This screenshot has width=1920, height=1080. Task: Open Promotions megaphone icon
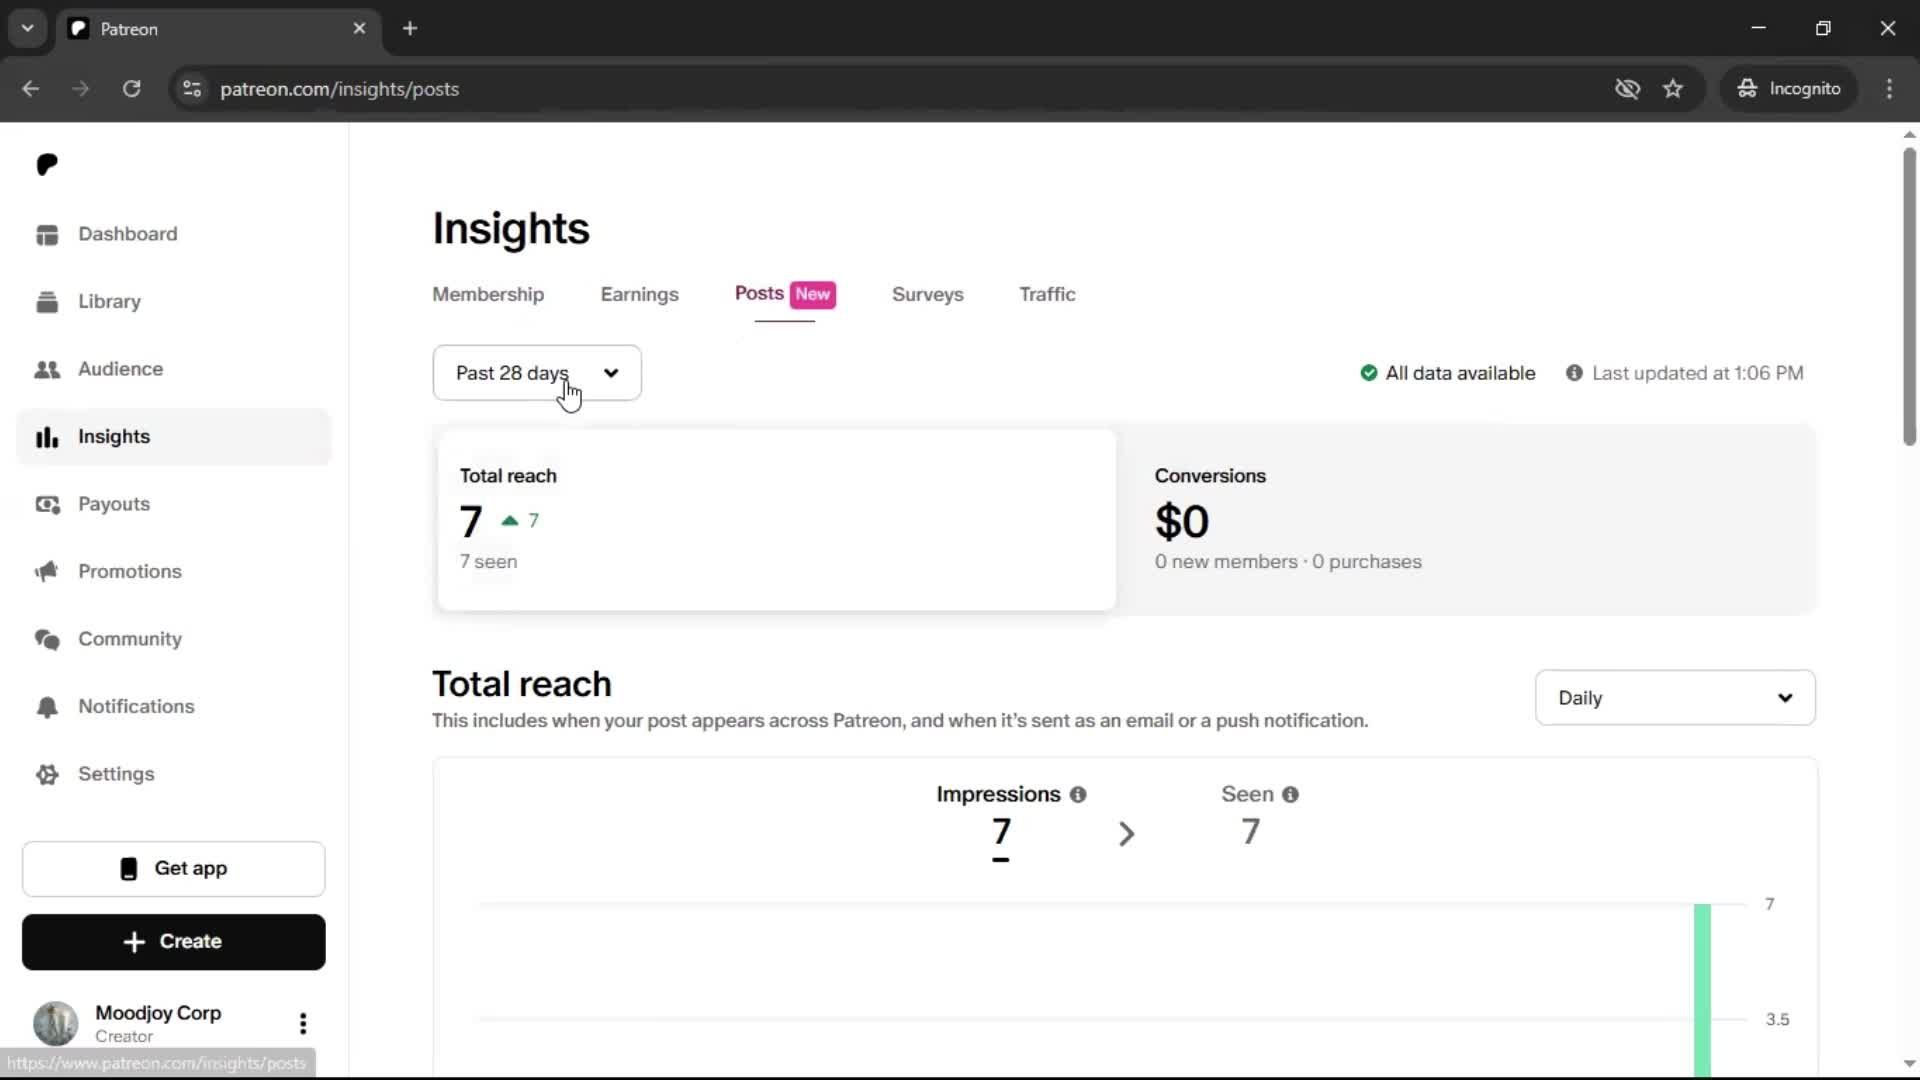pos(47,572)
